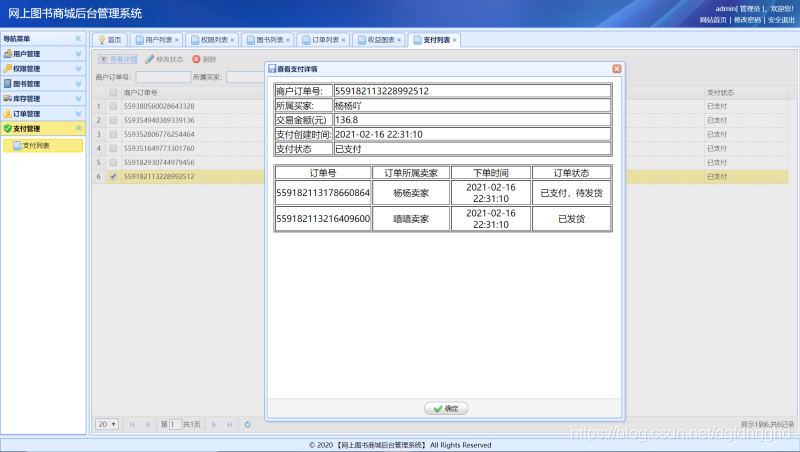Collapse the 支付管理 menu section
This screenshot has height=452, width=800.
pos(78,129)
